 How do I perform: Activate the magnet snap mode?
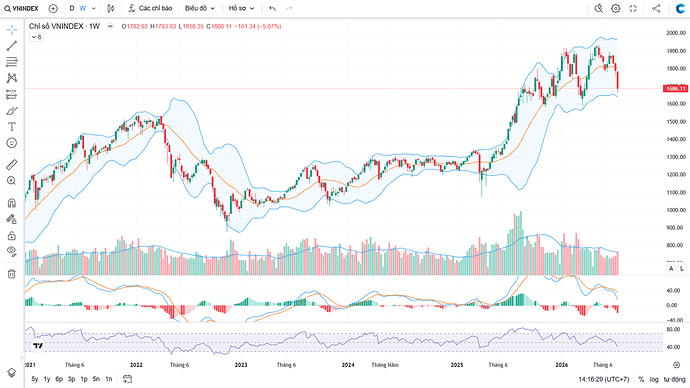click(x=12, y=203)
